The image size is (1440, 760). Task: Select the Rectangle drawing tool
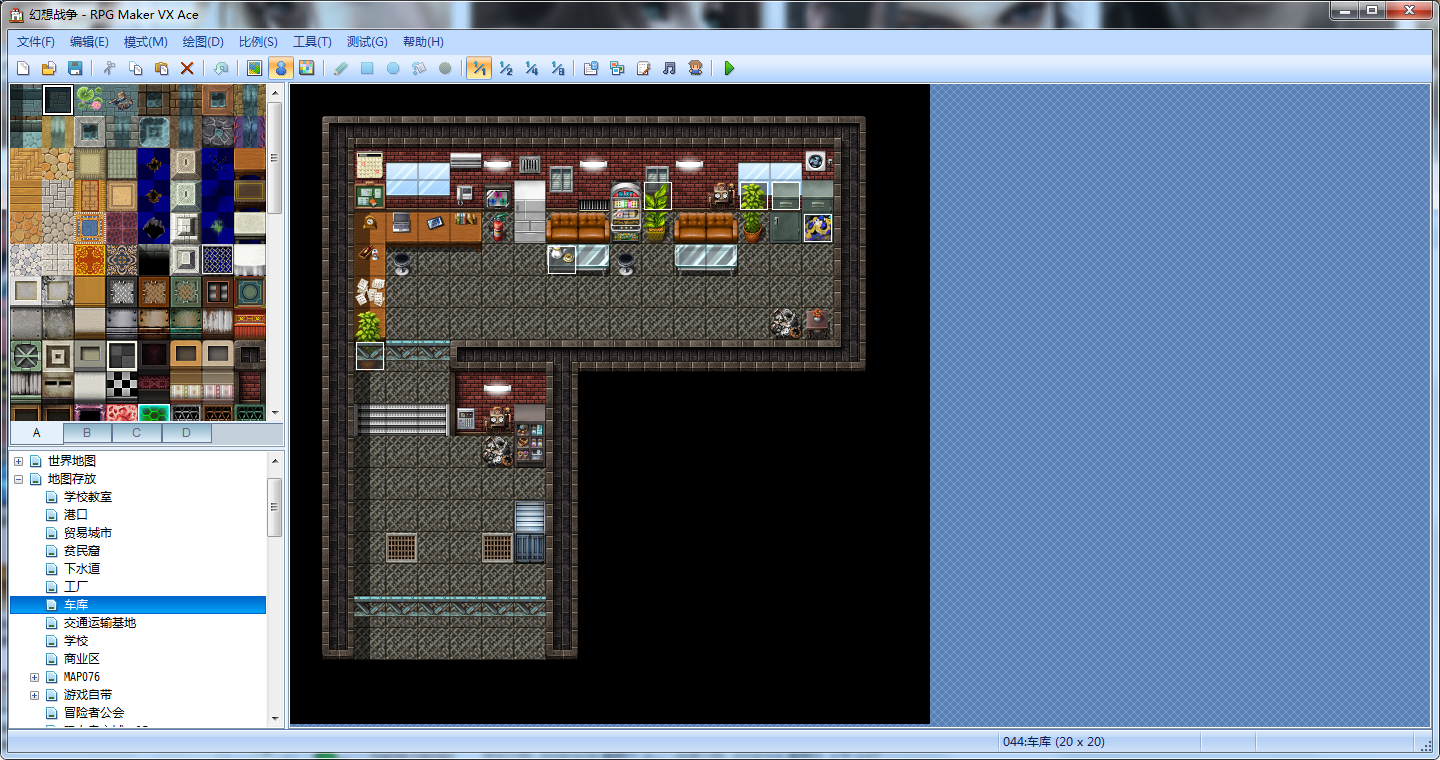367,68
